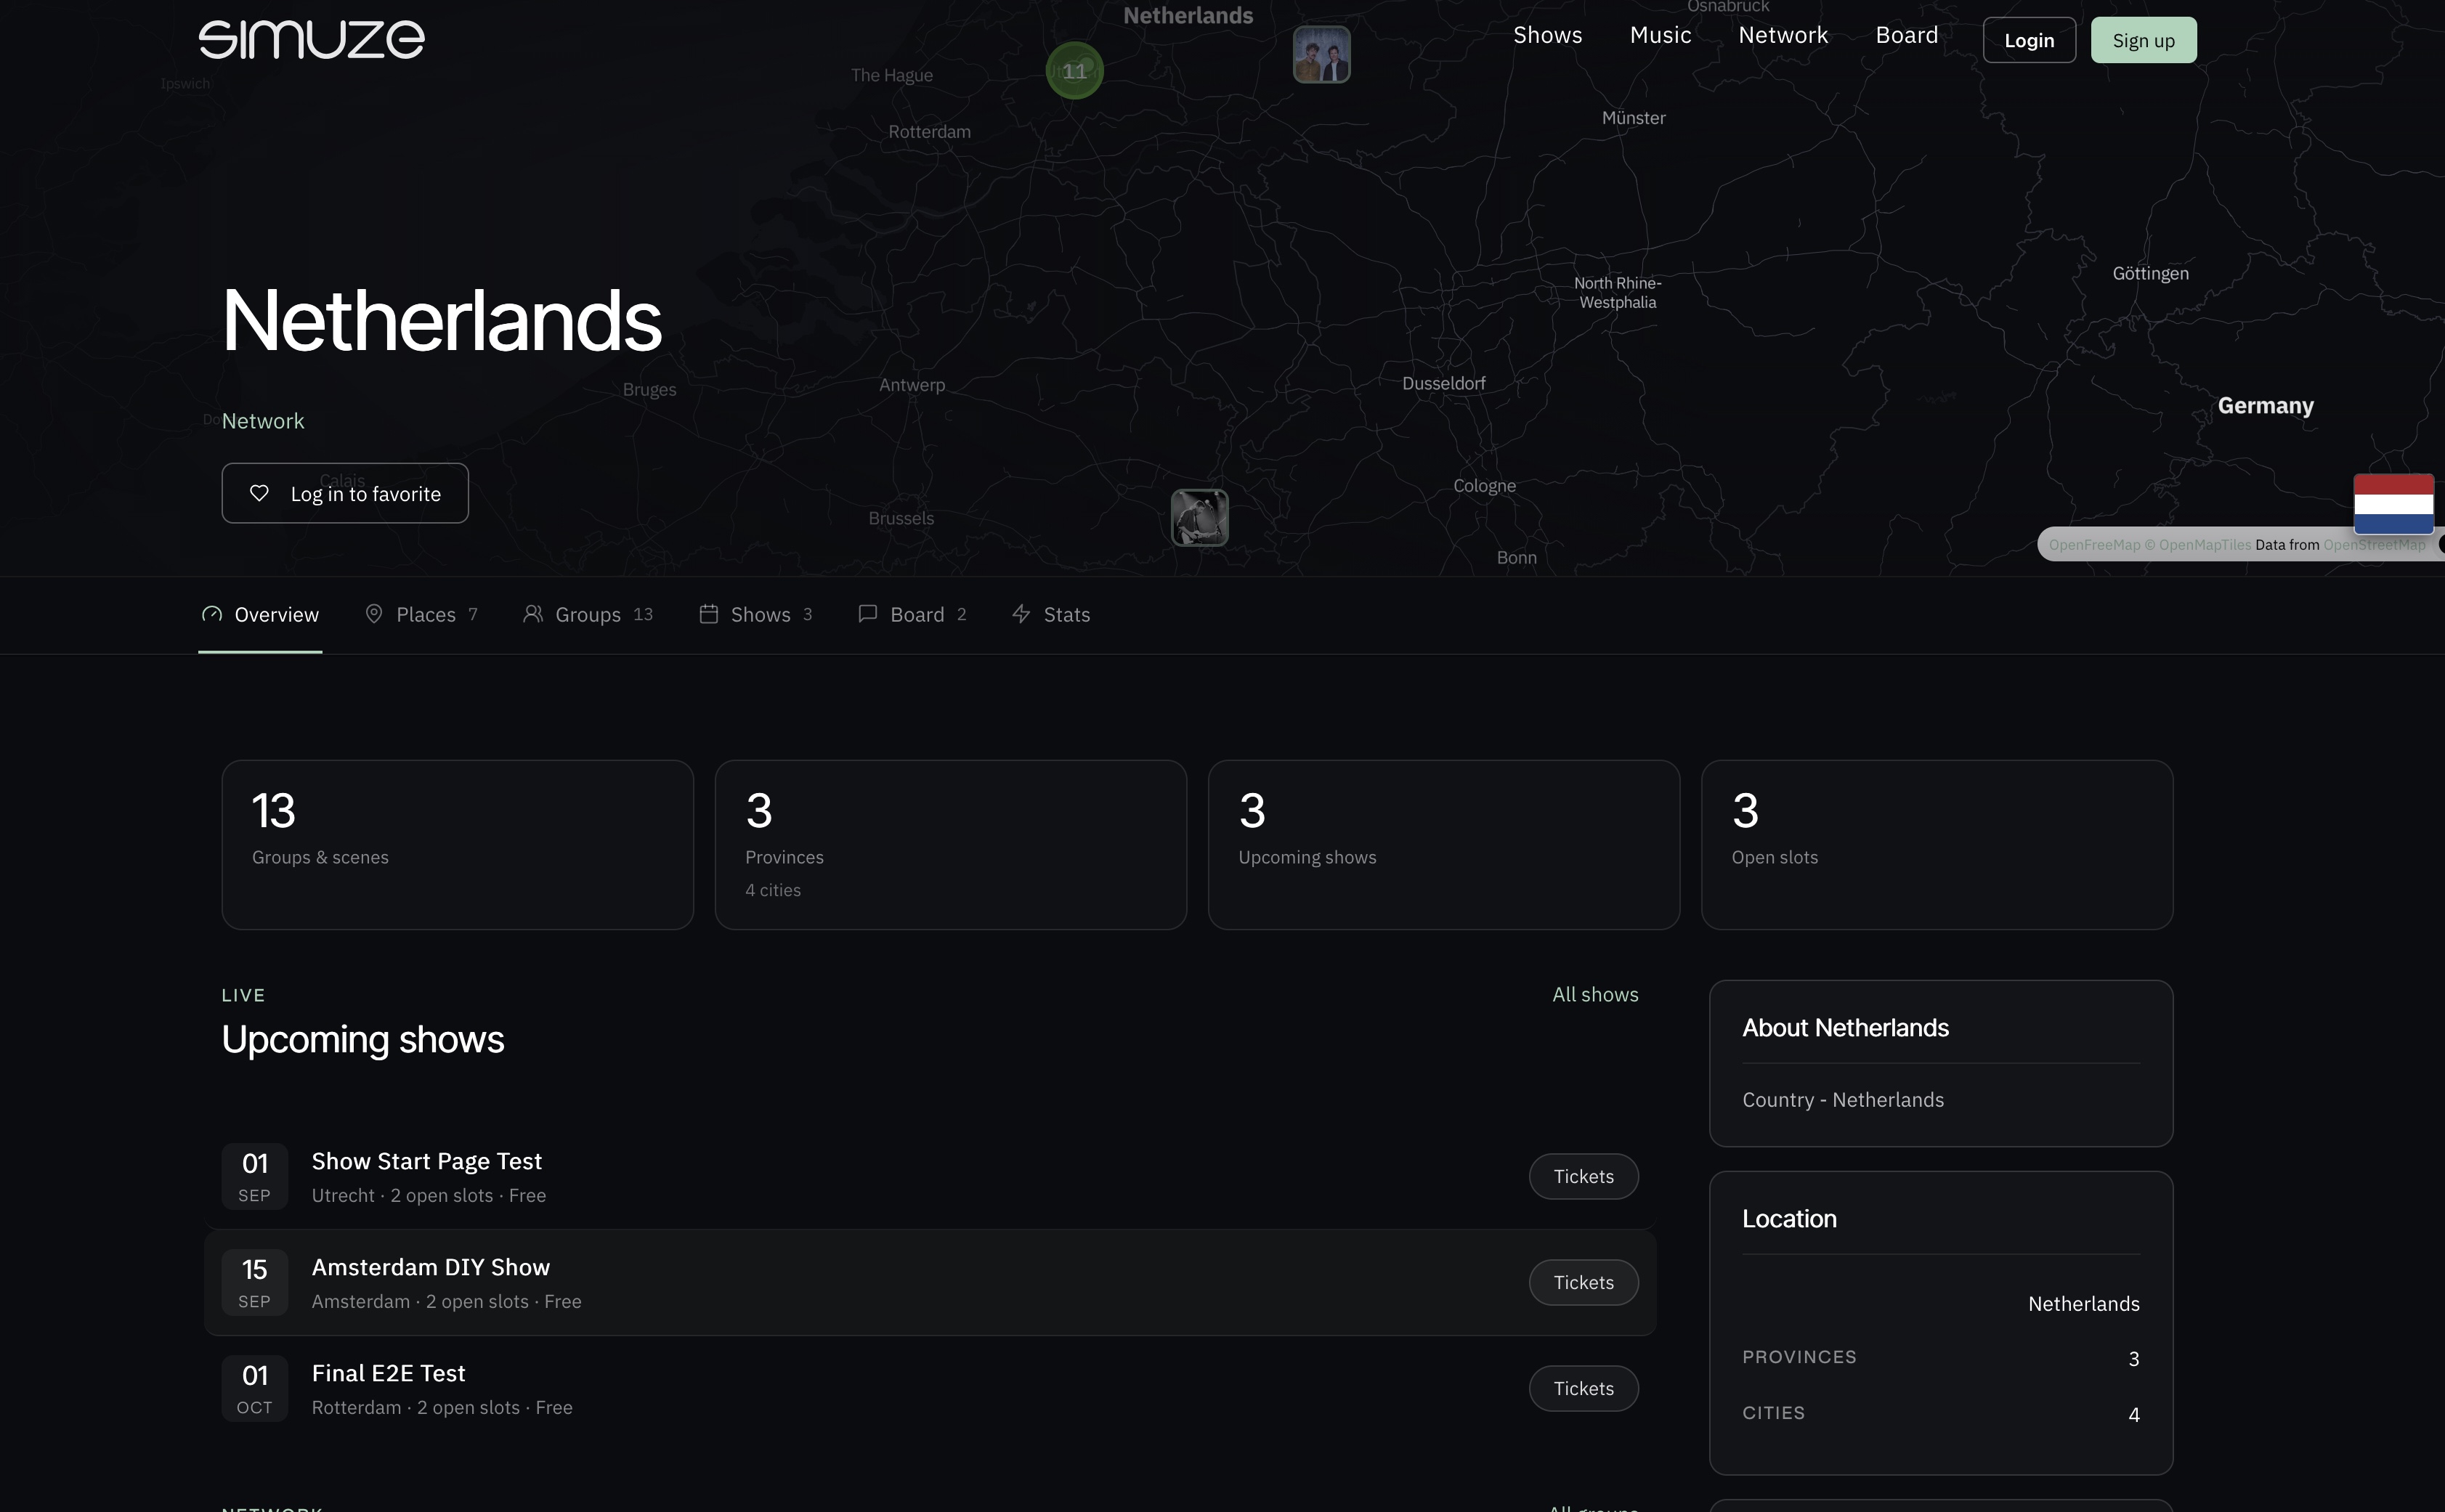Open the guitarist photo marker near Brussels

(1200, 518)
